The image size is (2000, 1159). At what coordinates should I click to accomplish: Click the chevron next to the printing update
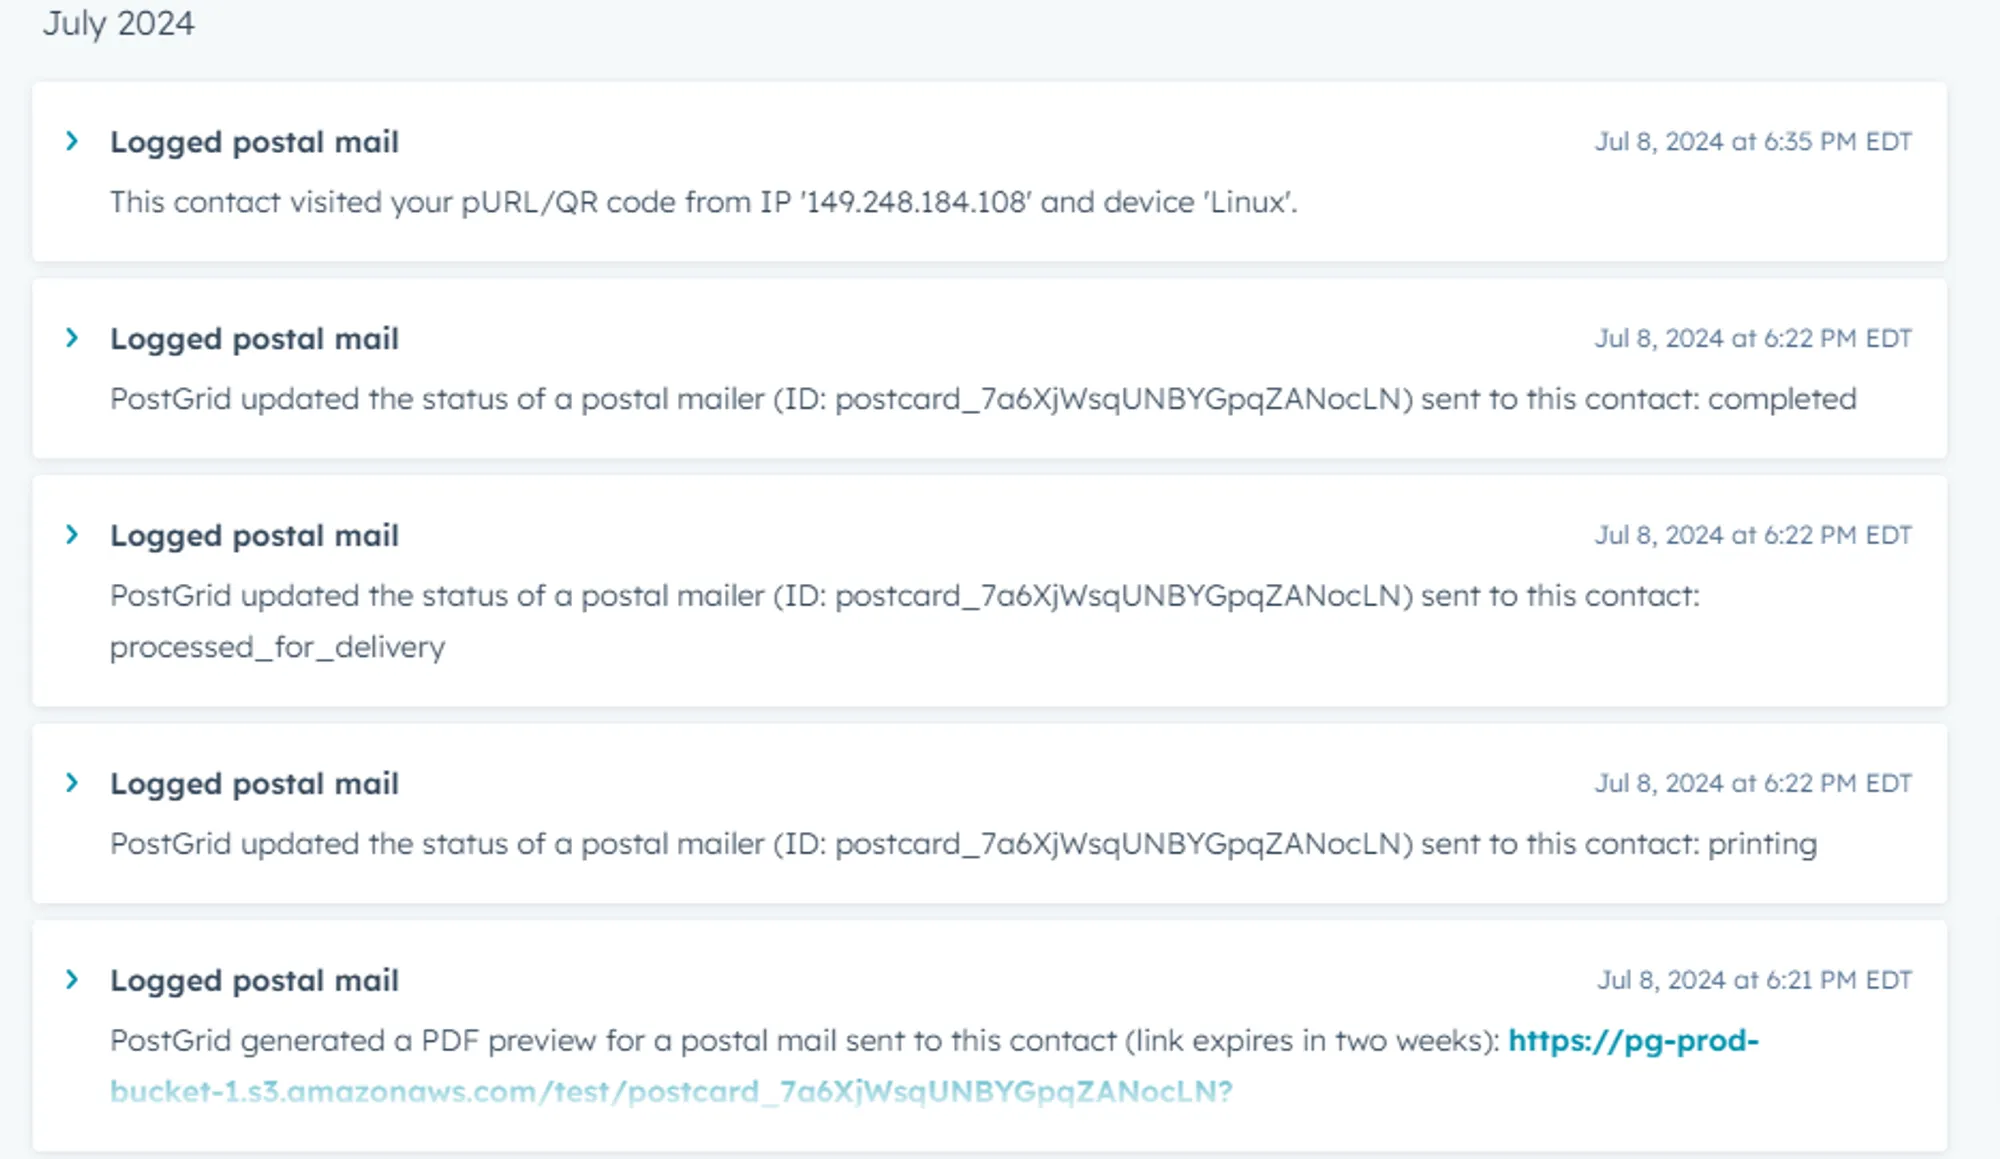74,783
